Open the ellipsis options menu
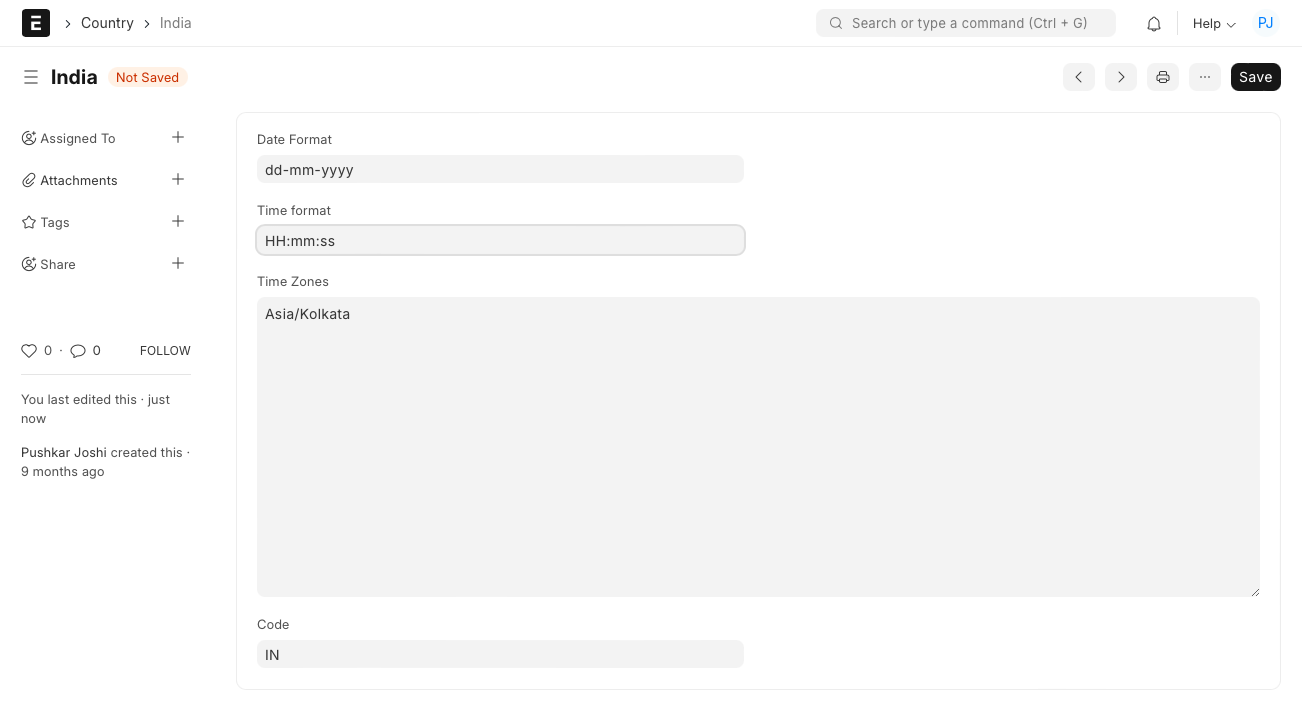1302x703 pixels. coord(1204,77)
